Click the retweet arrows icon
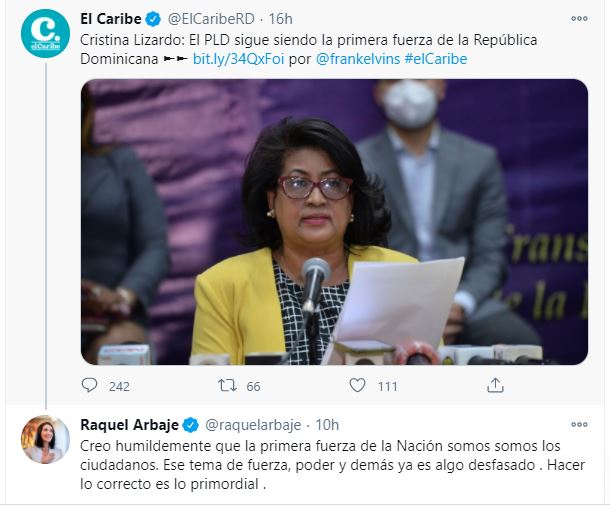The height and width of the screenshot is (507, 610). click(227, 385)
